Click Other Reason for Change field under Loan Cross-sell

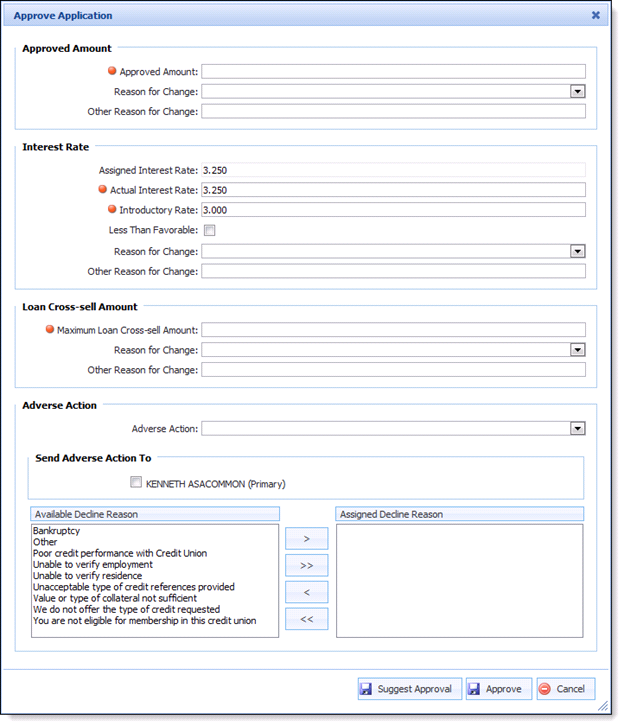[393, 369]
